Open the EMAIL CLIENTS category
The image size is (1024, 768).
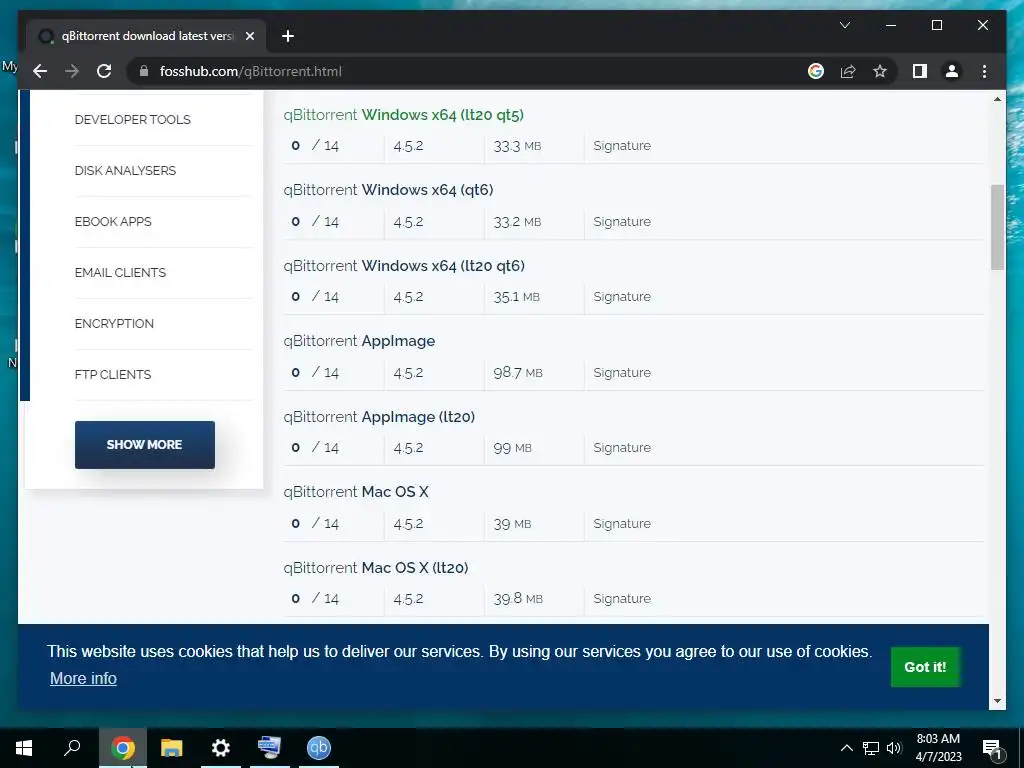[120, 272]
